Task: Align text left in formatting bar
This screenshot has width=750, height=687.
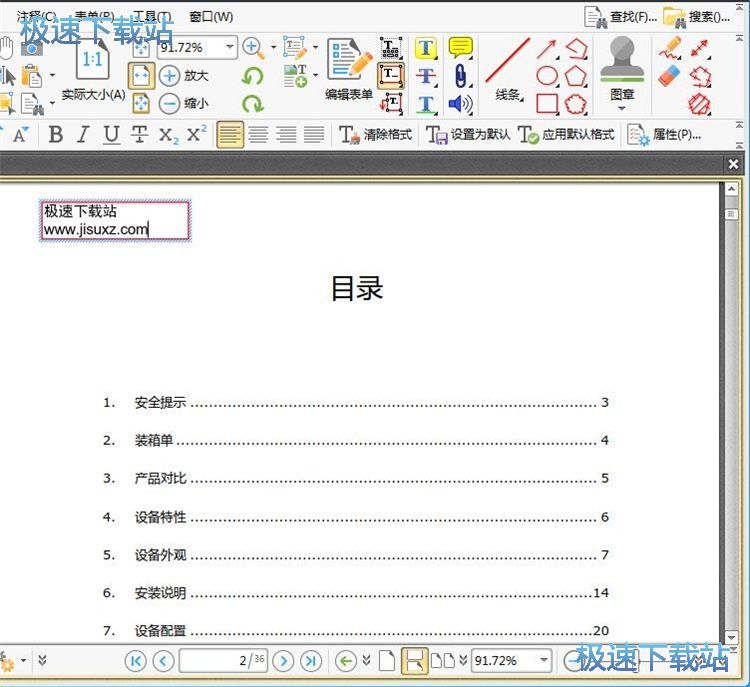Action: (230, 134)
